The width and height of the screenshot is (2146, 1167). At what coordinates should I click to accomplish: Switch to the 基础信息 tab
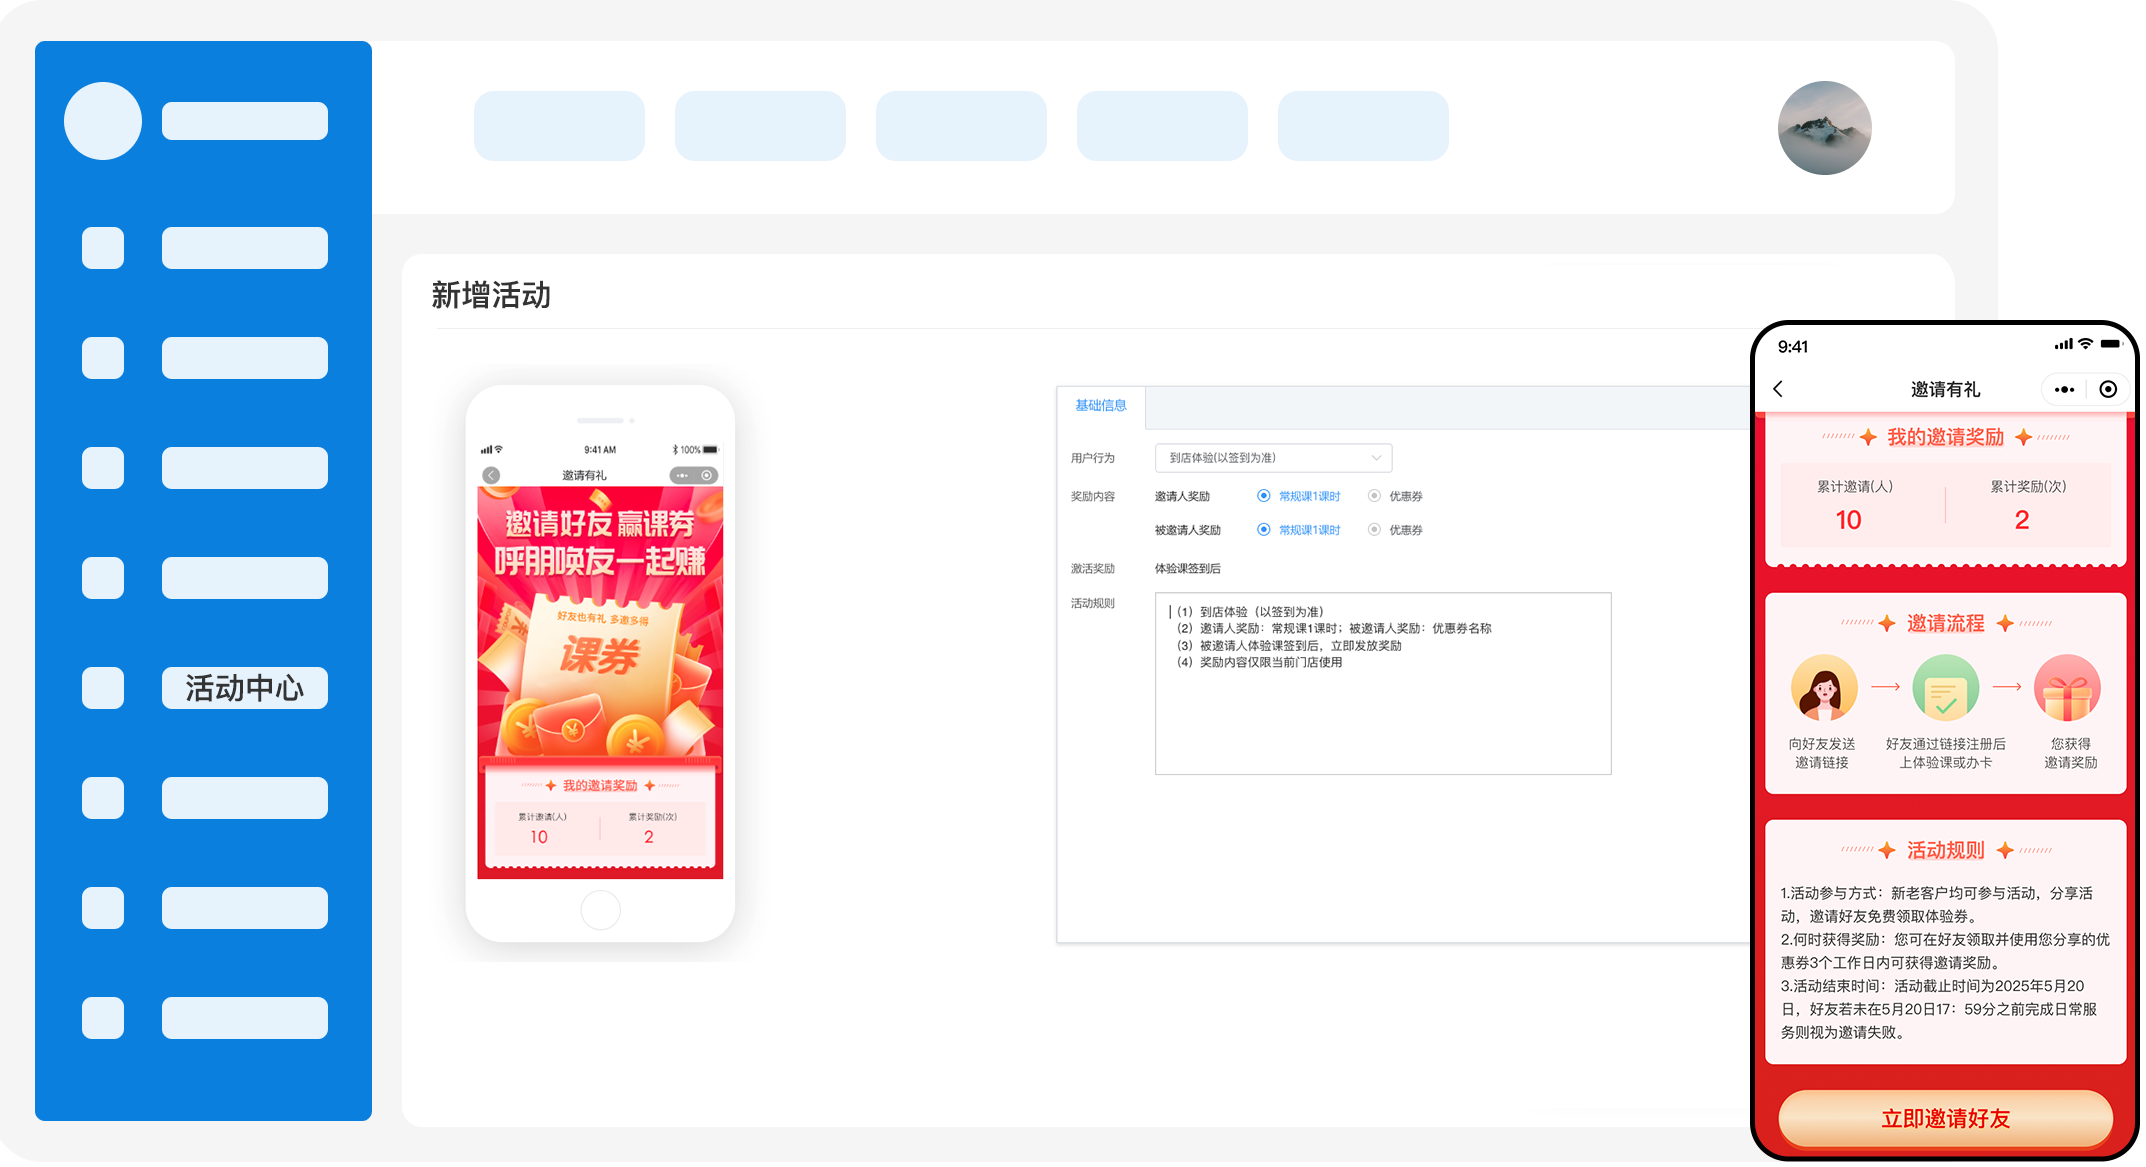click(1100, 406)
